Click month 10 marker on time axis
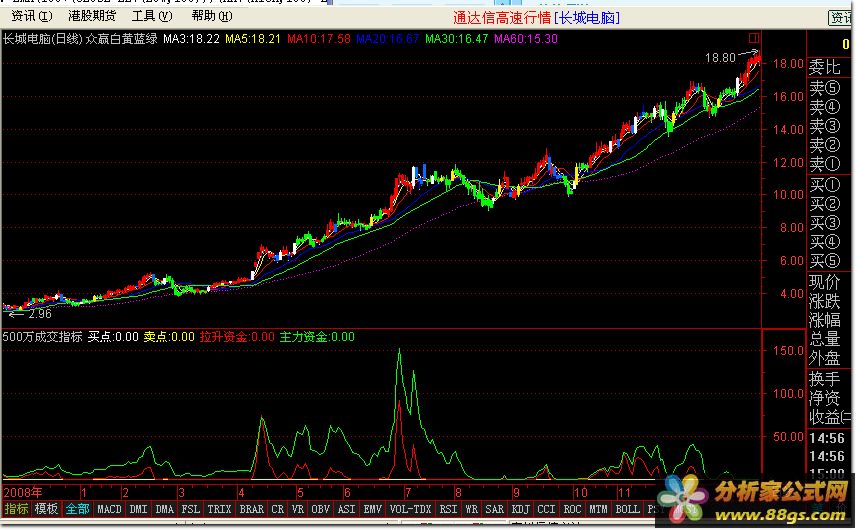The width and height of the screenshot is (857, 530). (580, 492)
